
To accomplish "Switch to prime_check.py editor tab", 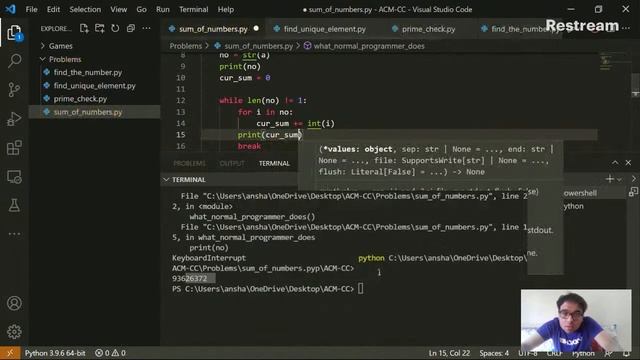I will tap(428, 29).
